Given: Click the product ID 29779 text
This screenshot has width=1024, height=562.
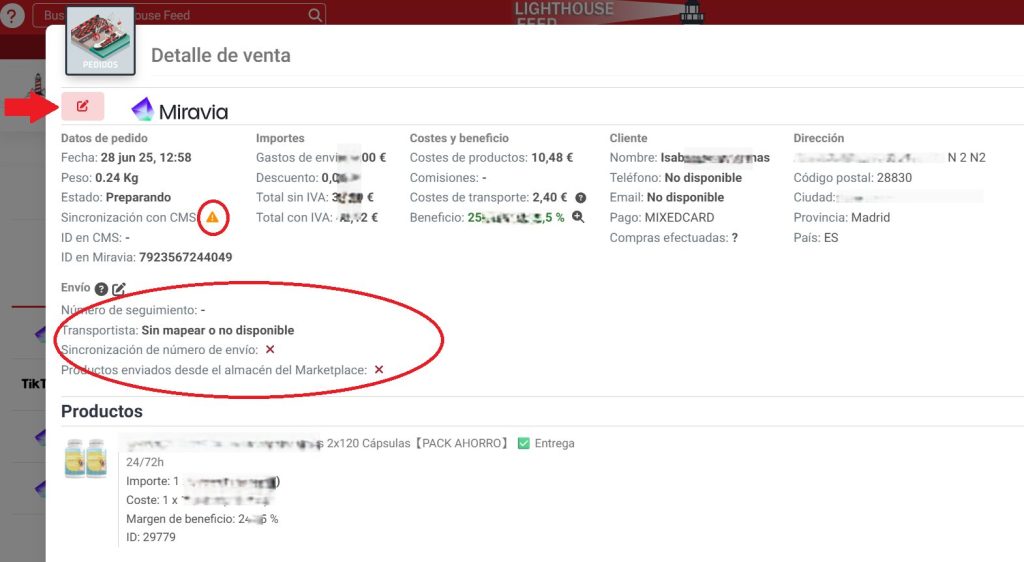Looking at the screenshot, I should [x=151, y=537].
